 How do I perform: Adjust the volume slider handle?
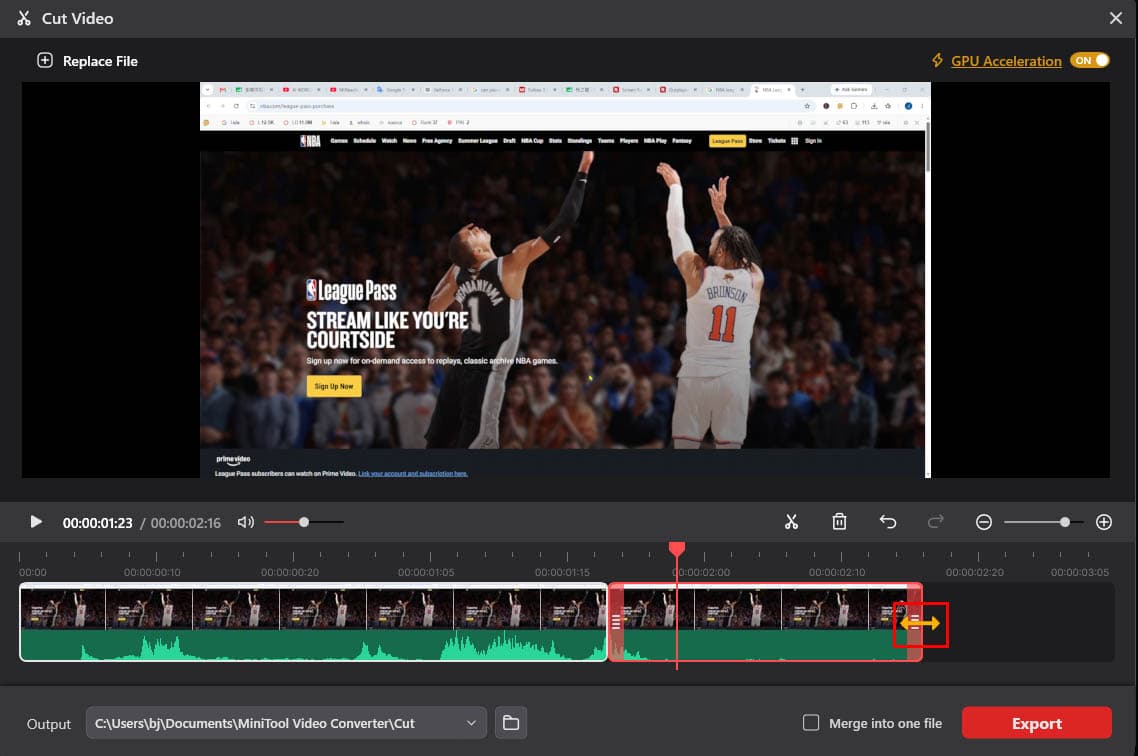(x=304, y=522)
